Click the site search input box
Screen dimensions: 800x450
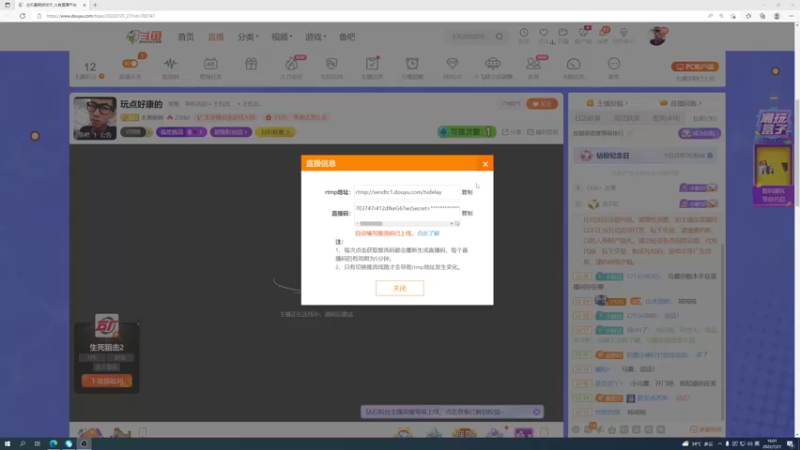(469, 37)
